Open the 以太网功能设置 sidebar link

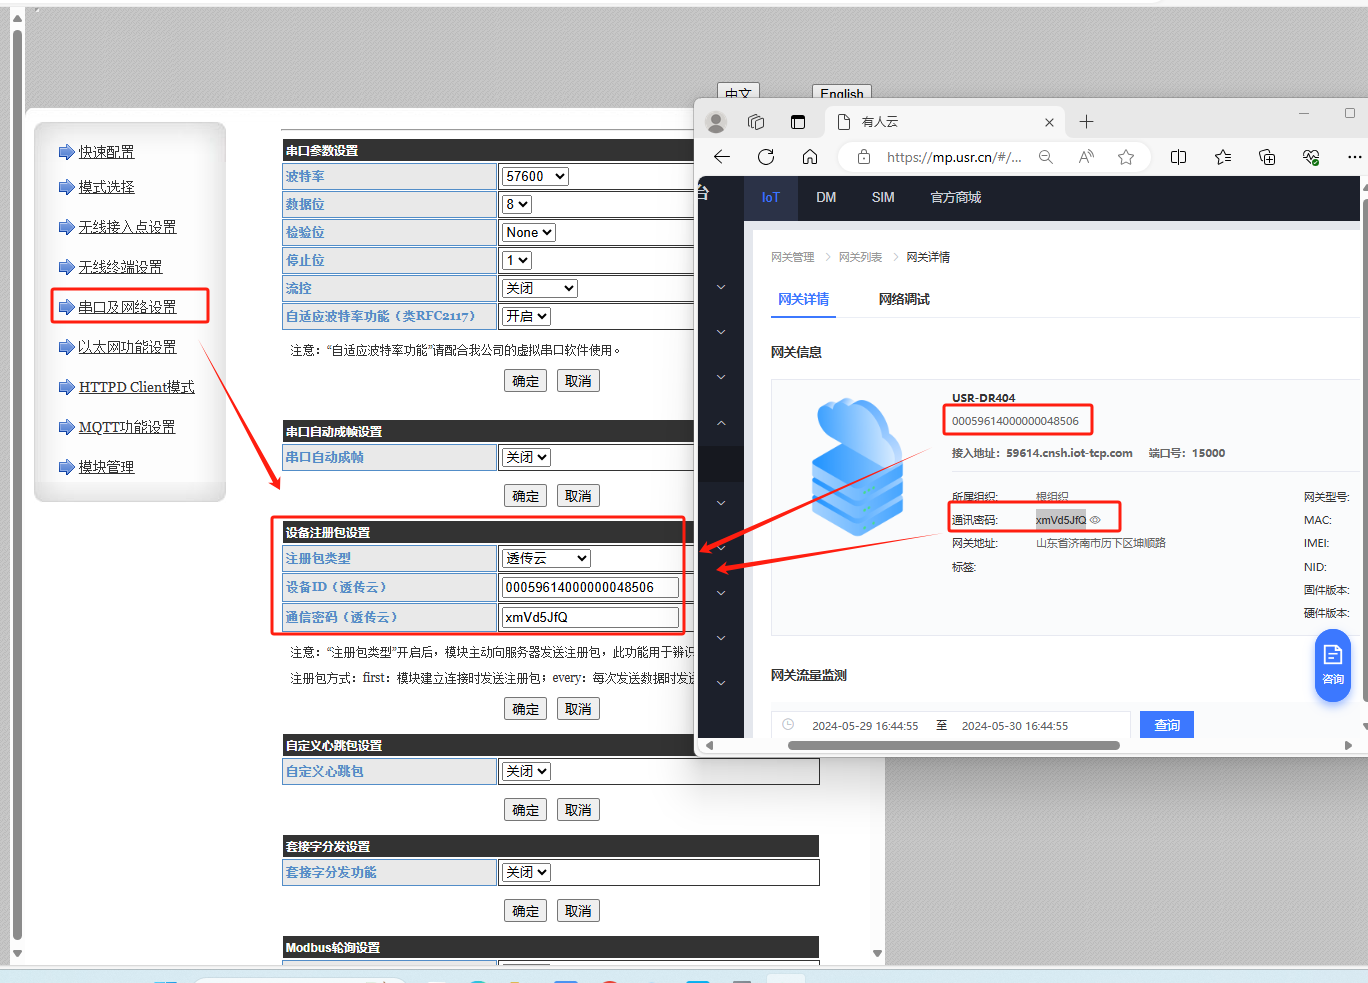[127, 347]
